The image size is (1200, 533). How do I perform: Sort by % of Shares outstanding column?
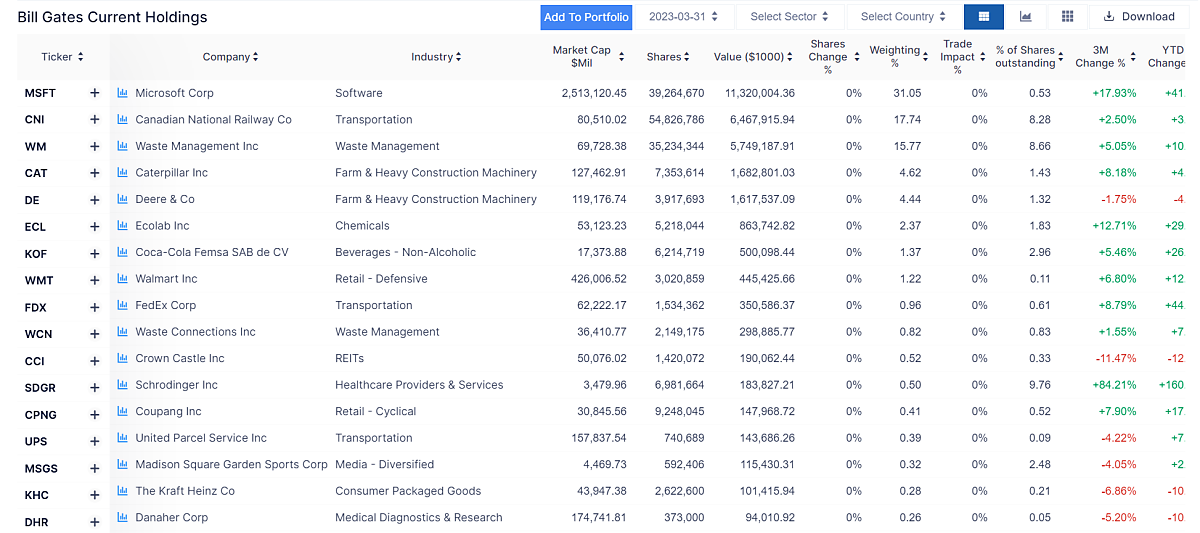point(1029,57)
